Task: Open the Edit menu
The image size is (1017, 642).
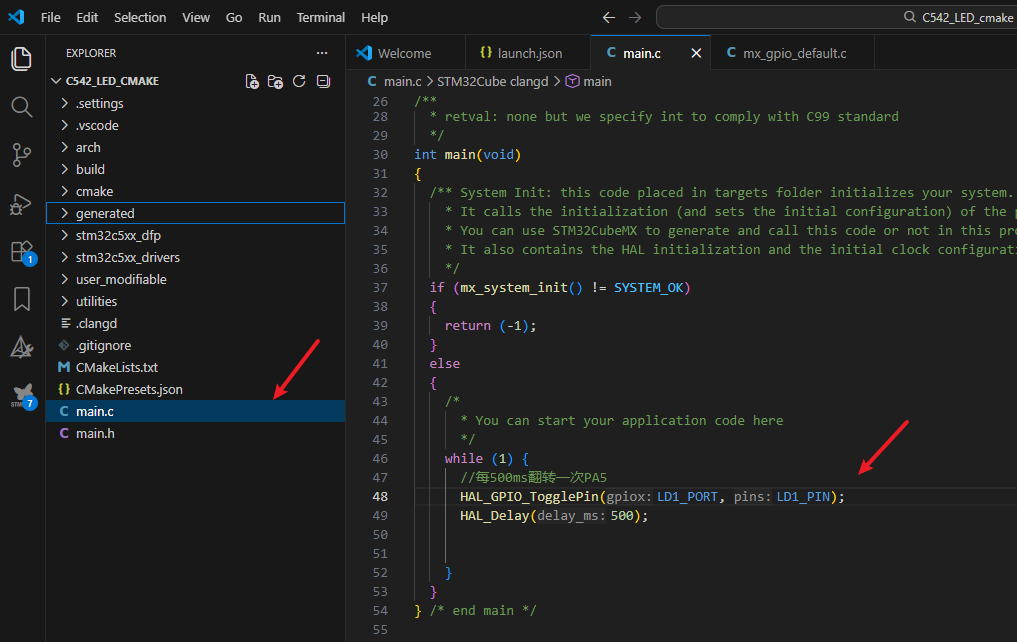Action: tap(87, 18)
